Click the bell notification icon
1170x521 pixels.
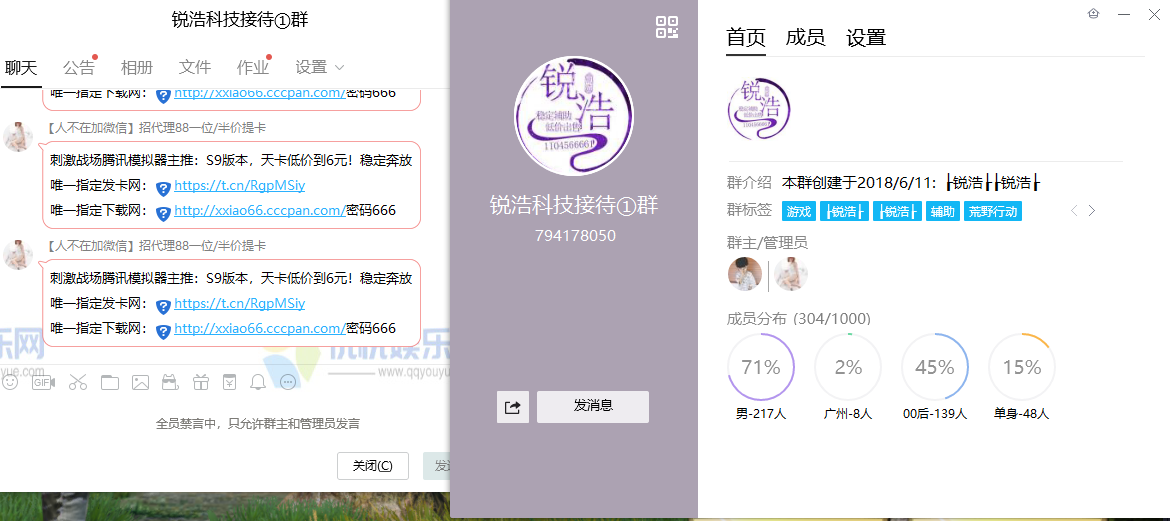click(258, 382)
